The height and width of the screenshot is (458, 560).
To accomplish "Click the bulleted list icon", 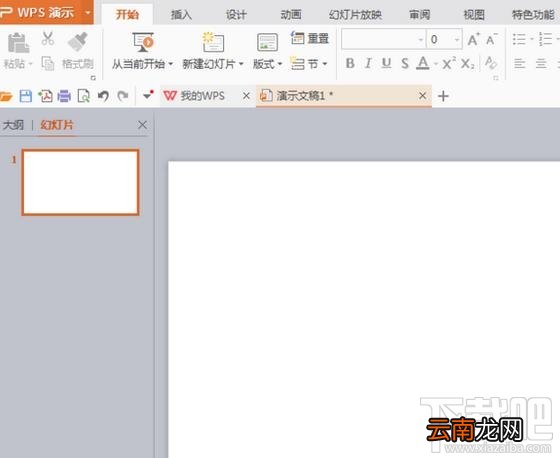I will pyautogui.click(x=519, y=39).
